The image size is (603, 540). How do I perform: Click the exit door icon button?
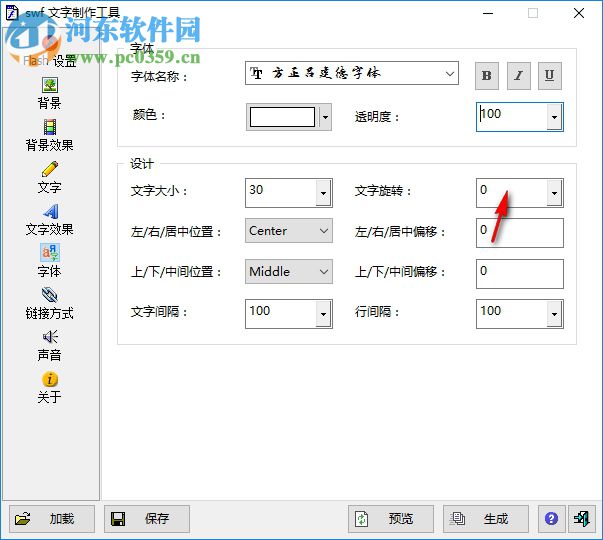tap(581, 519)
